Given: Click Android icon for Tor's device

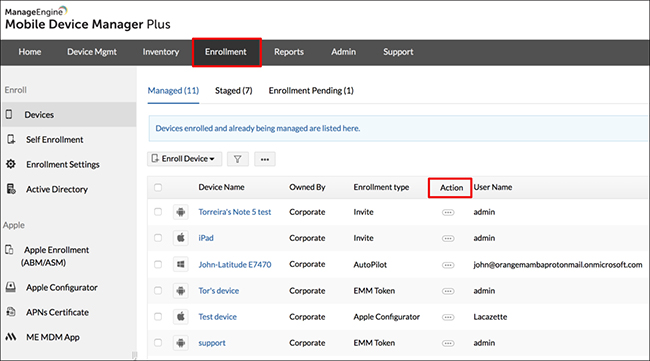Looking at the screenshot, I should tap(181, 291).
